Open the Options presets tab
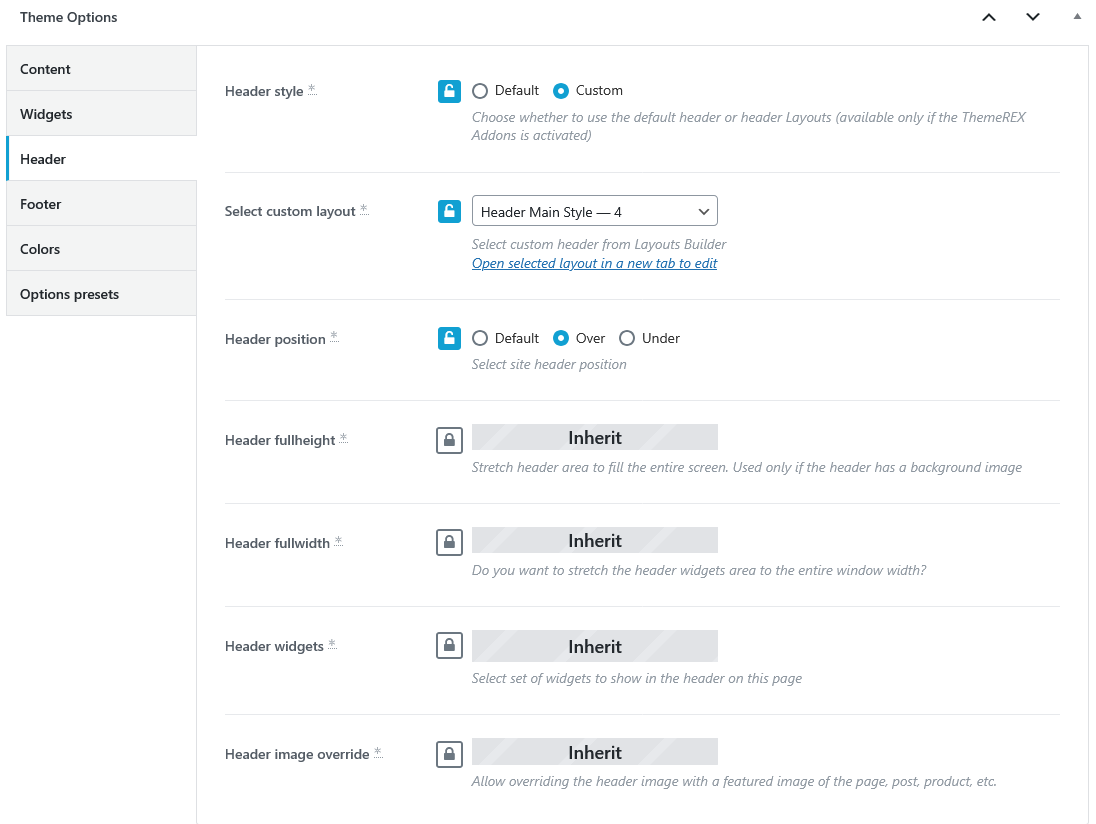Screen dimensions: 1096x824 pyautogui.click(x=101, y=294)
